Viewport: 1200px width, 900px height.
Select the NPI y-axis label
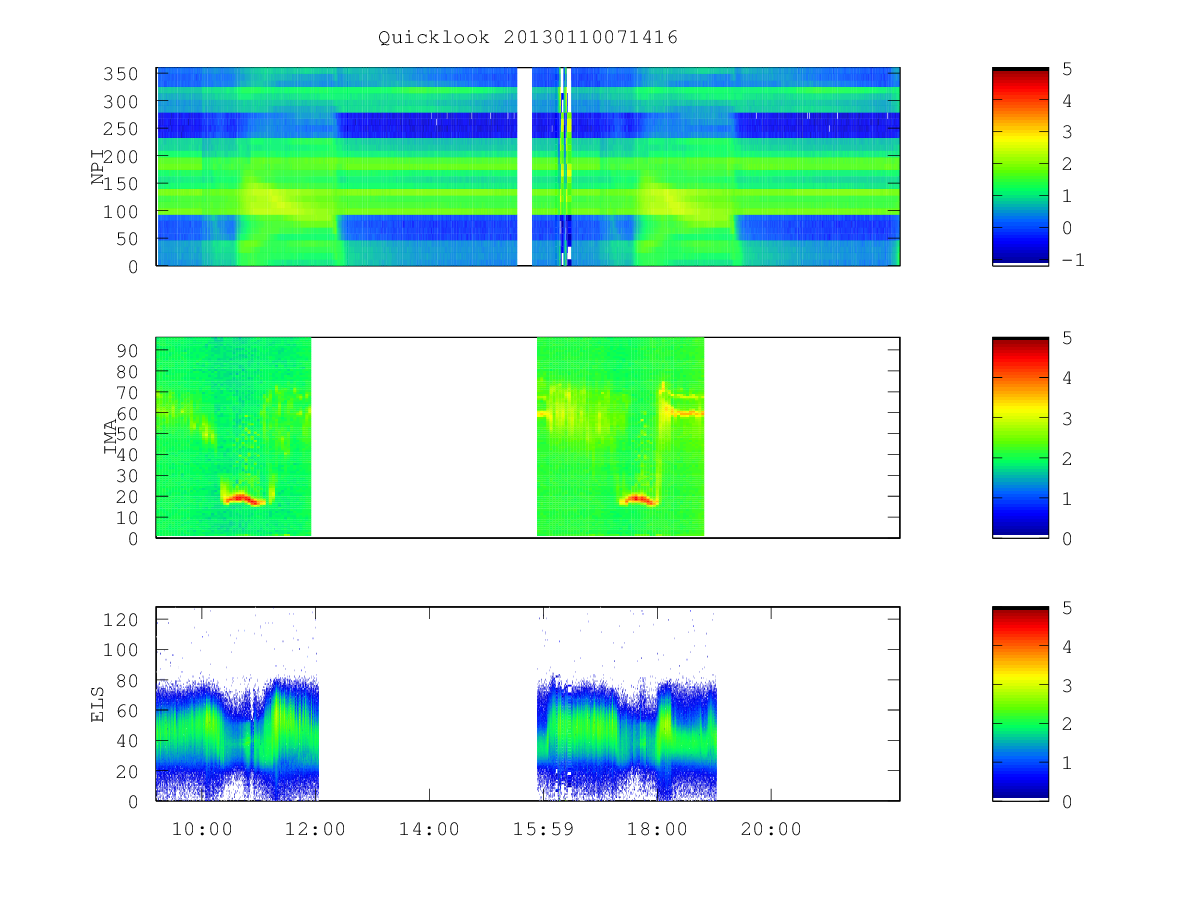(98, 167)
